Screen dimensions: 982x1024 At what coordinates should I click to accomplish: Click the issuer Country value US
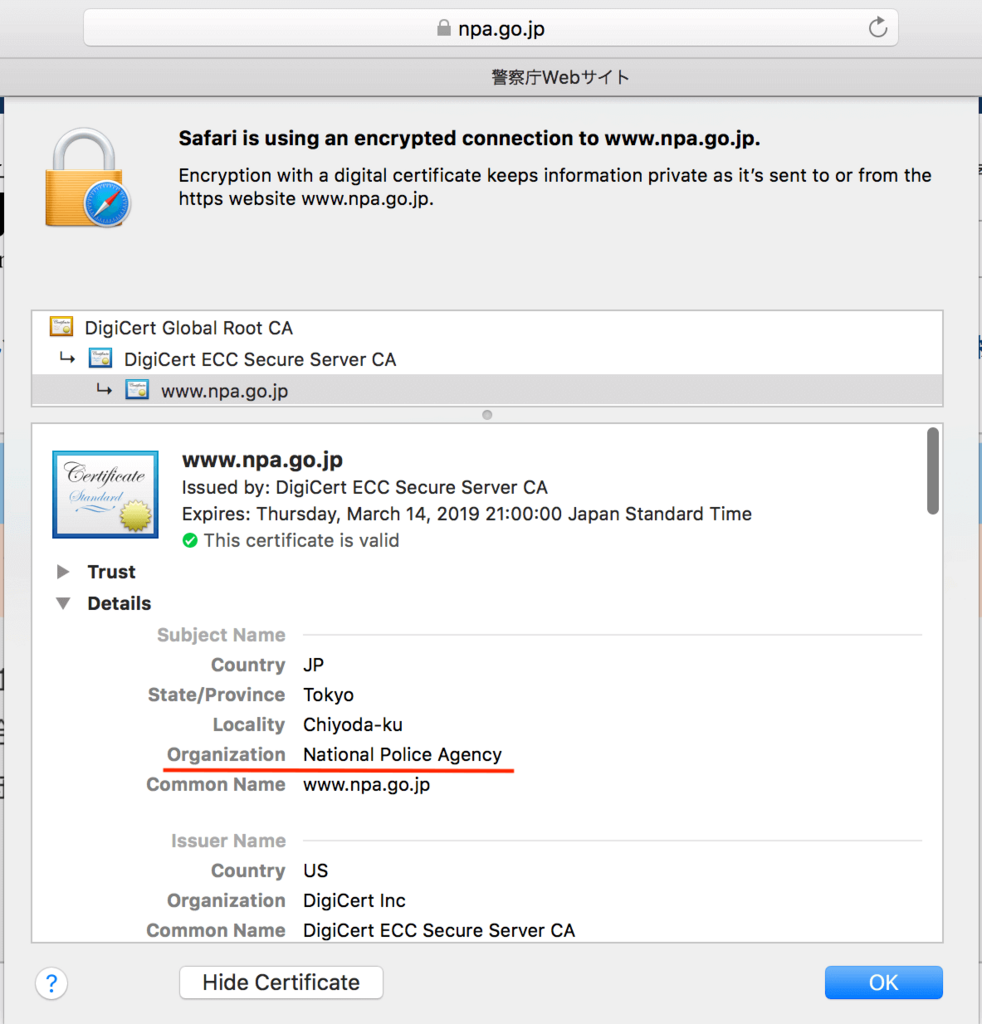pos(315,871)
